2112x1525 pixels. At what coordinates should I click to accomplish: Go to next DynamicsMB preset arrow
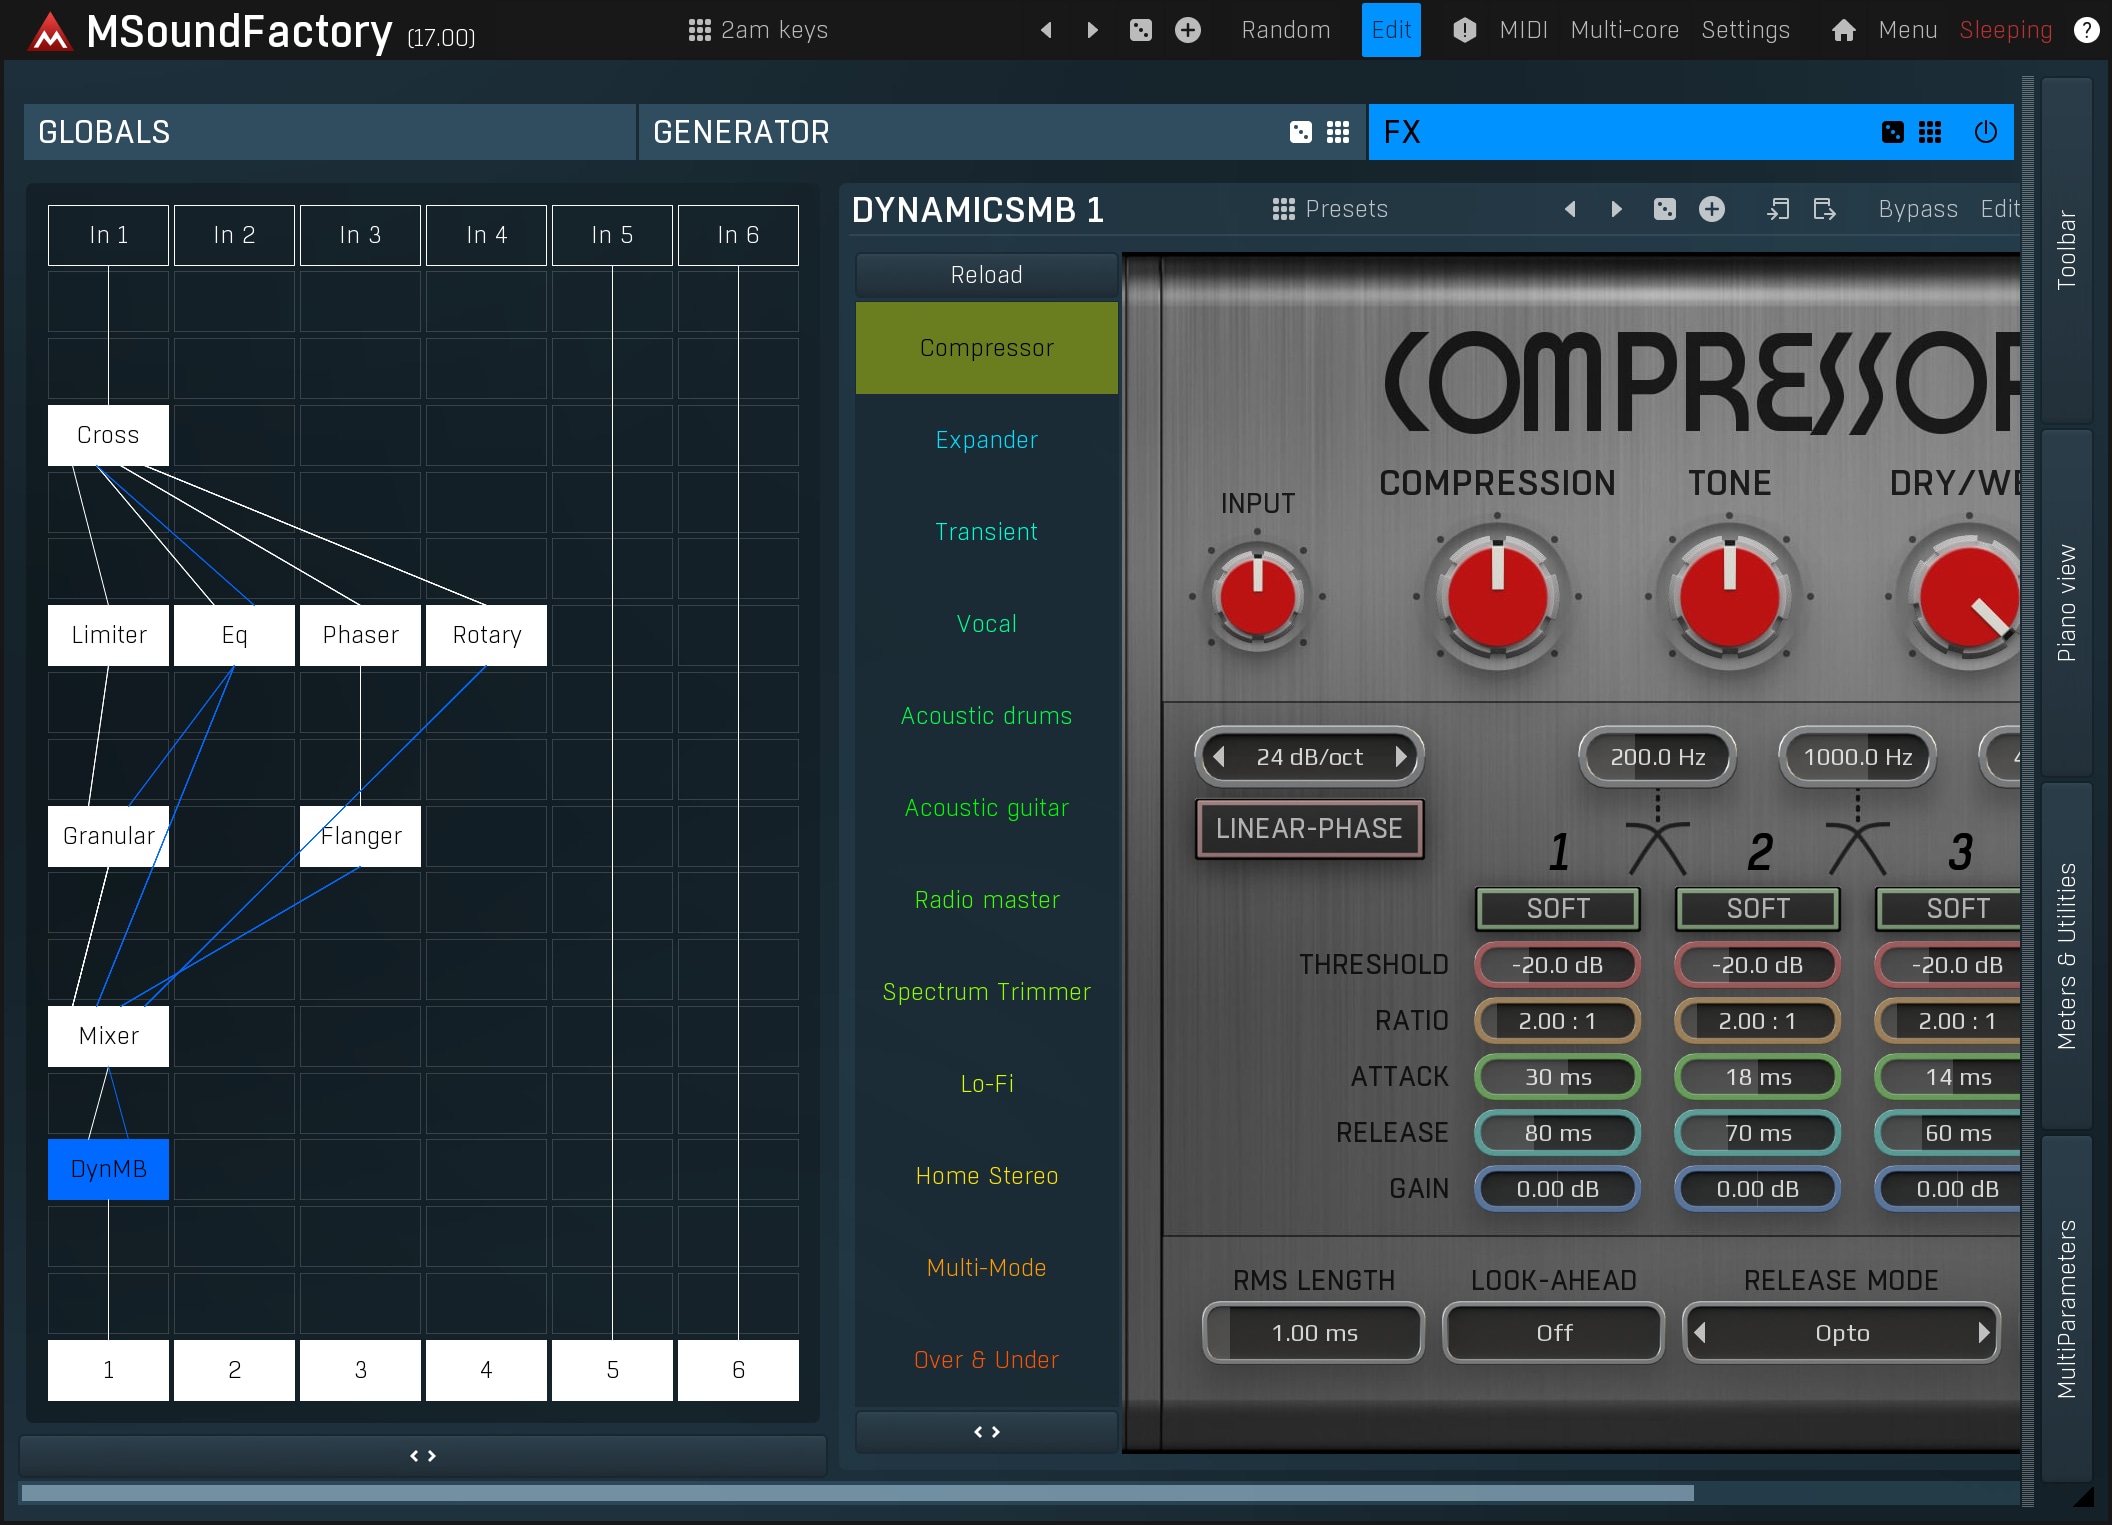(1616, 209)
